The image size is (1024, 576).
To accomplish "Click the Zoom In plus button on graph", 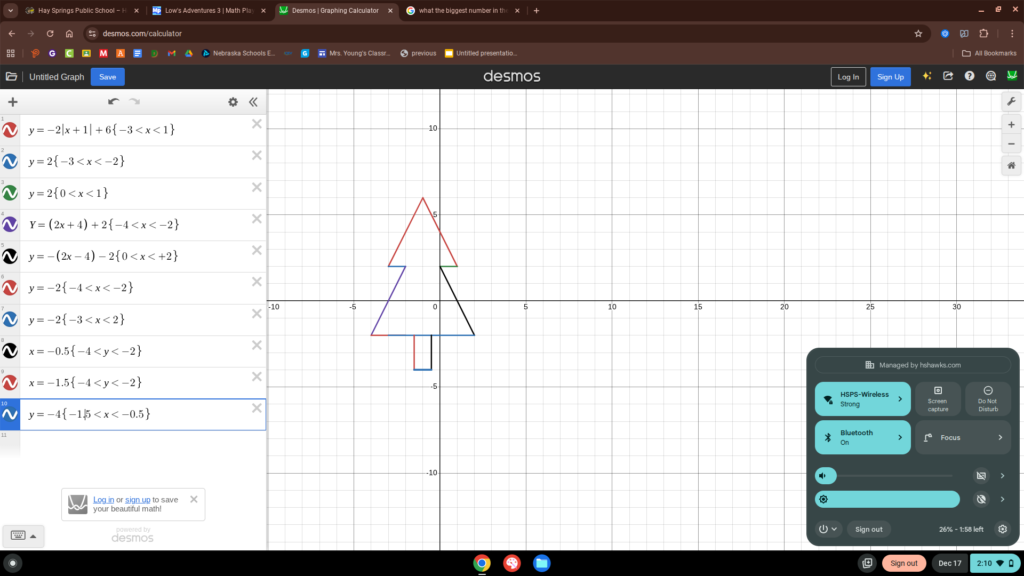I will pyautogui.click(x=1011, y=124).
